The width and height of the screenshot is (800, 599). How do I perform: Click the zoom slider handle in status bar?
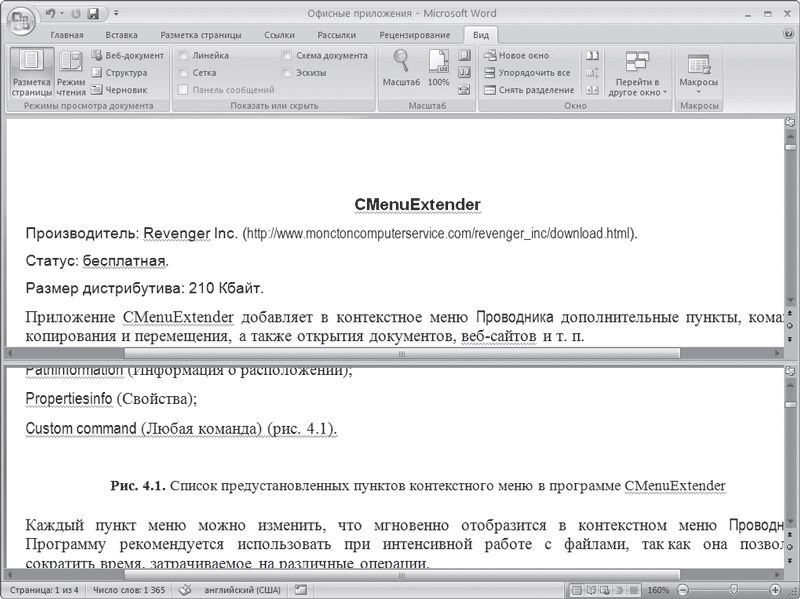pyautogui.click(x=733, y=590)
